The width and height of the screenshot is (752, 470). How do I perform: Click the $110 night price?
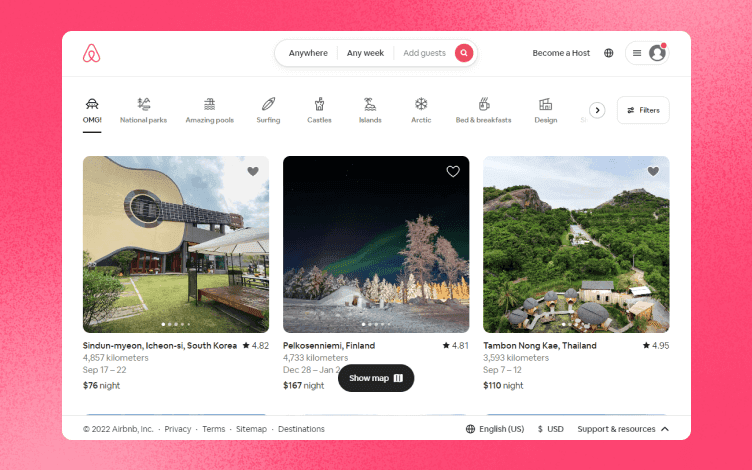503,385
